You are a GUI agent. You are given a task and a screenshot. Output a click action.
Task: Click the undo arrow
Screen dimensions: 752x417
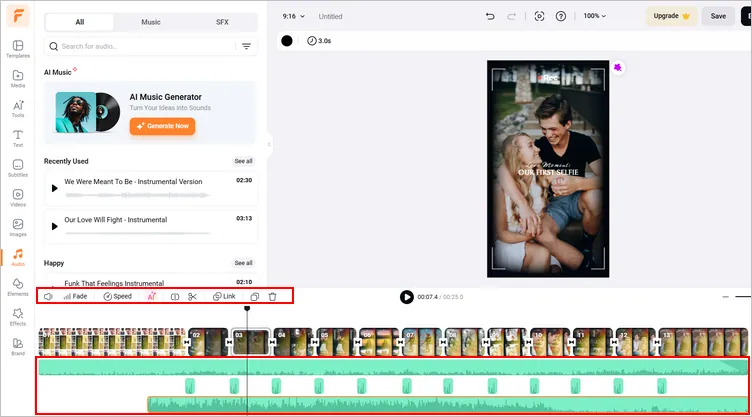point(490,16)
